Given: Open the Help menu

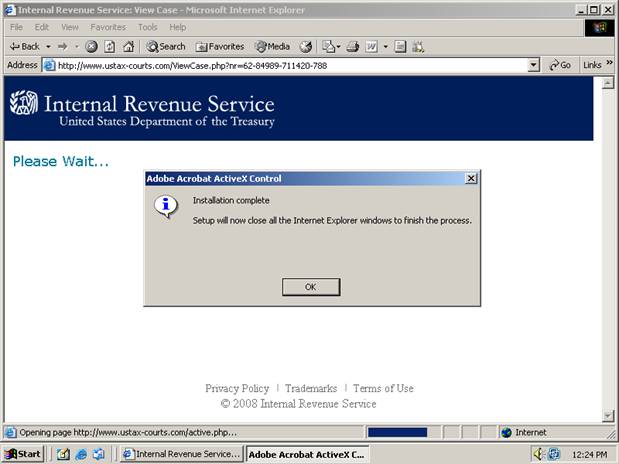Looking at the screenshot, I should [178, 27].
